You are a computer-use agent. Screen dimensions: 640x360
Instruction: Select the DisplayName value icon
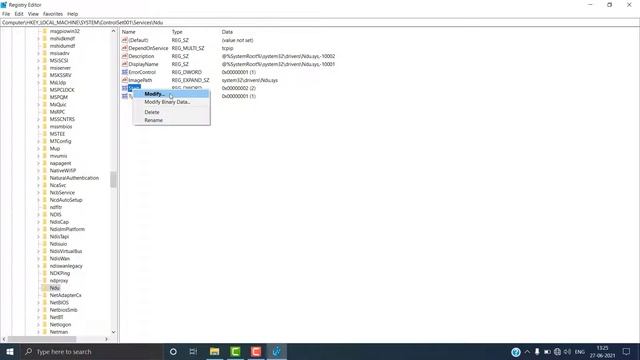click(x=125, y=64)
